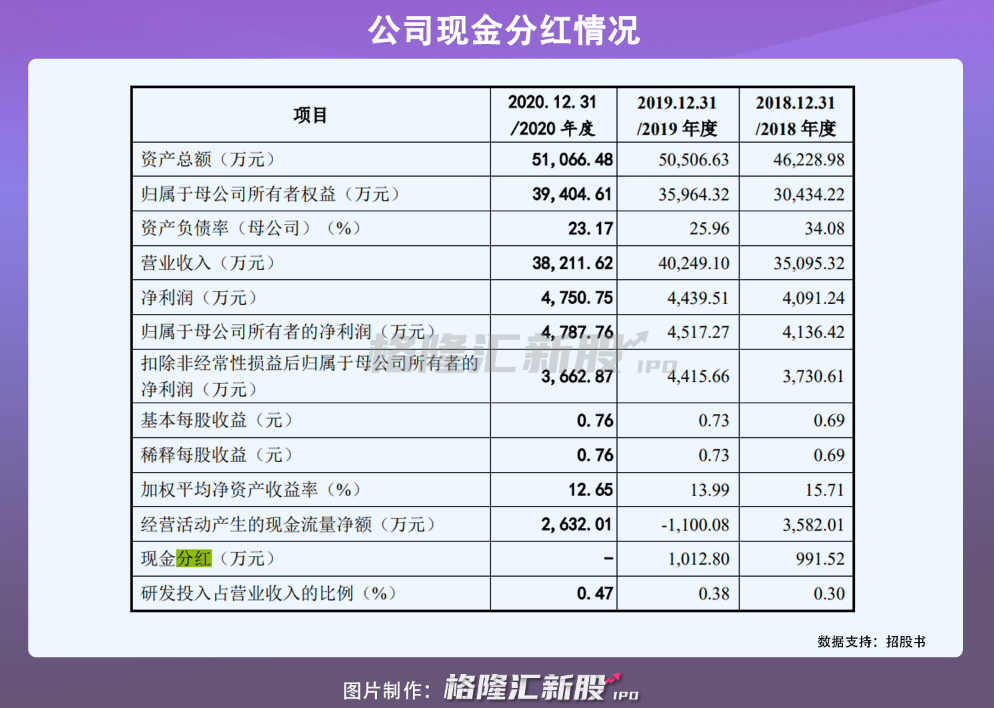Screen dimensions: 994x708
Task: Click the value -1,100.08
Action: click(695, 525)
